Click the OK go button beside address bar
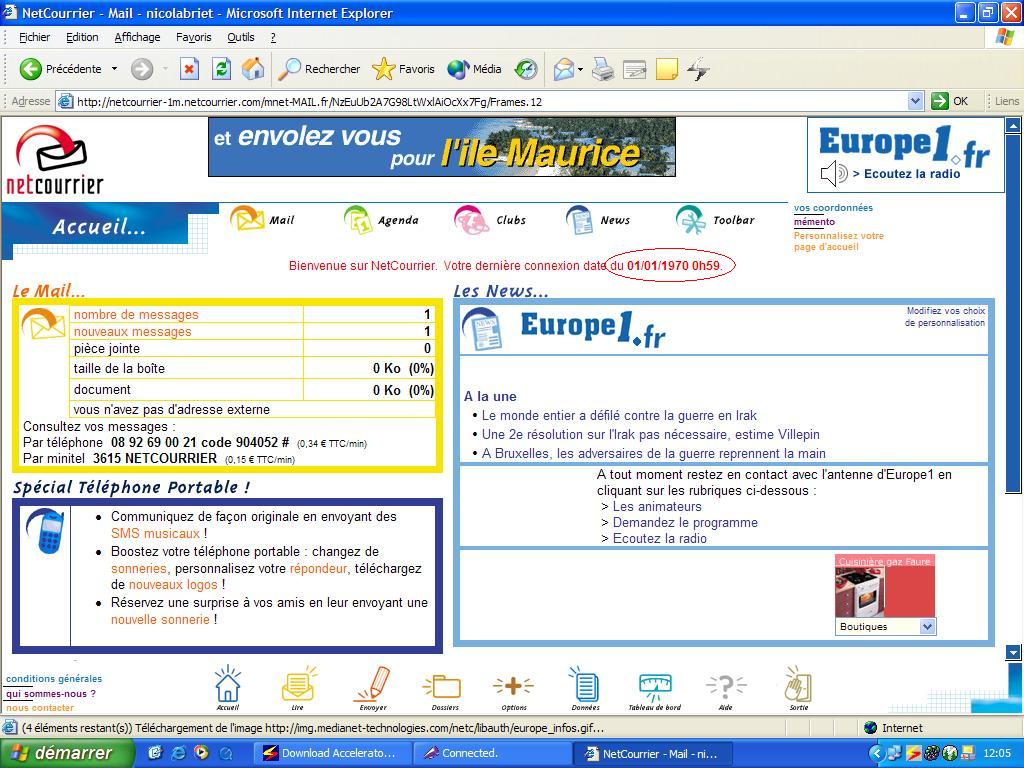Viewport: 1024px width, 768px height. click(x=950, y=101)
